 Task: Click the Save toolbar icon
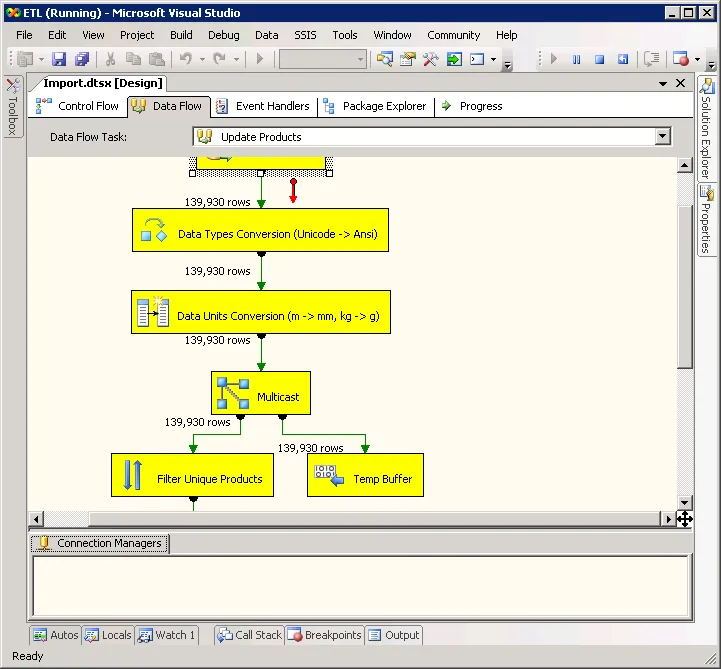pyautogui.click(x=59, y=60)
